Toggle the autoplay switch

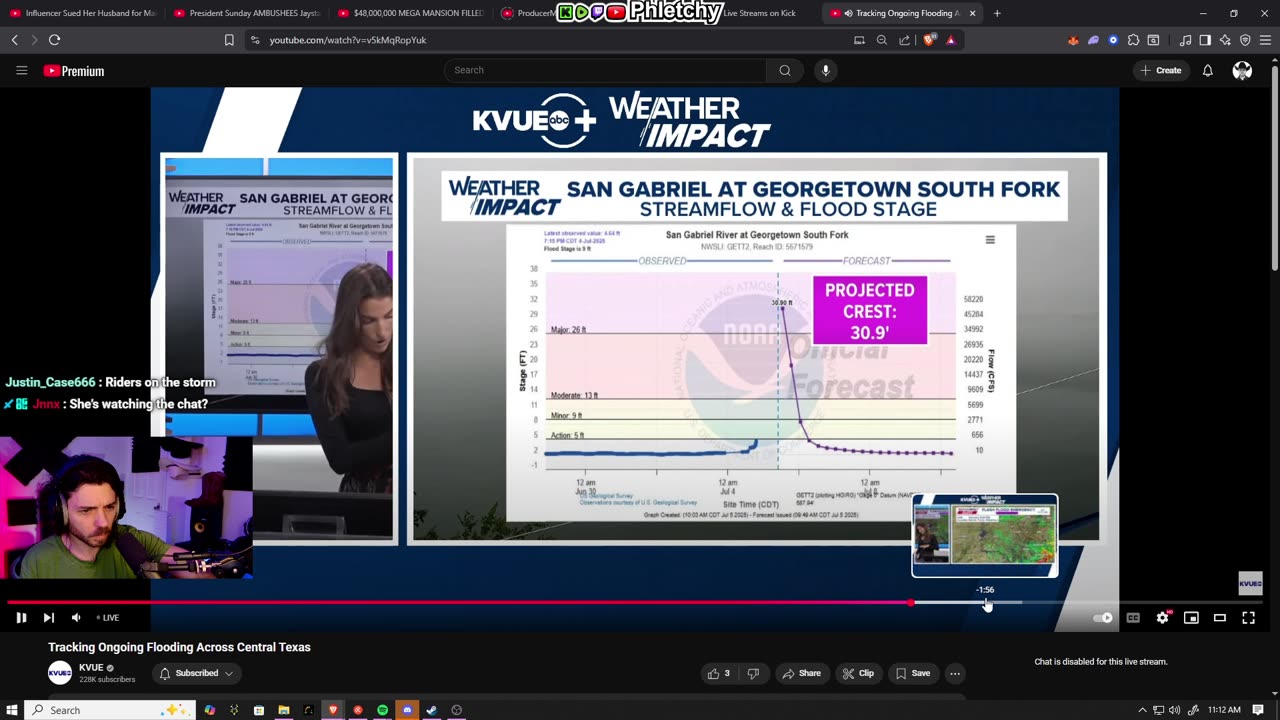1103,618
